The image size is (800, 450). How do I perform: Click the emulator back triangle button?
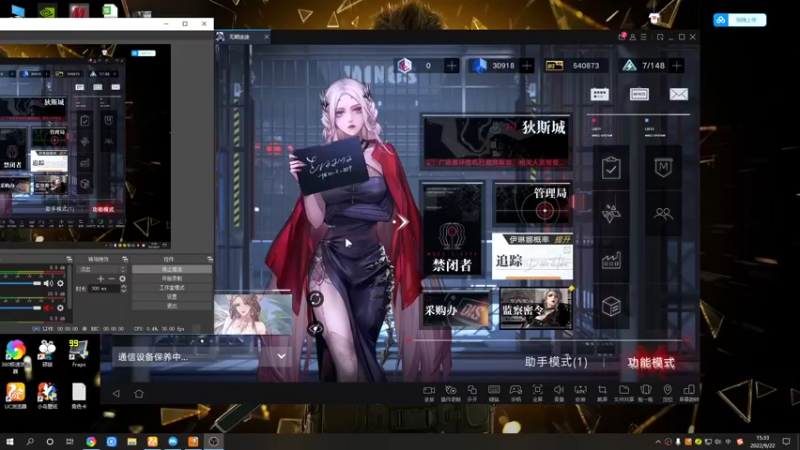tap(116, 393)
